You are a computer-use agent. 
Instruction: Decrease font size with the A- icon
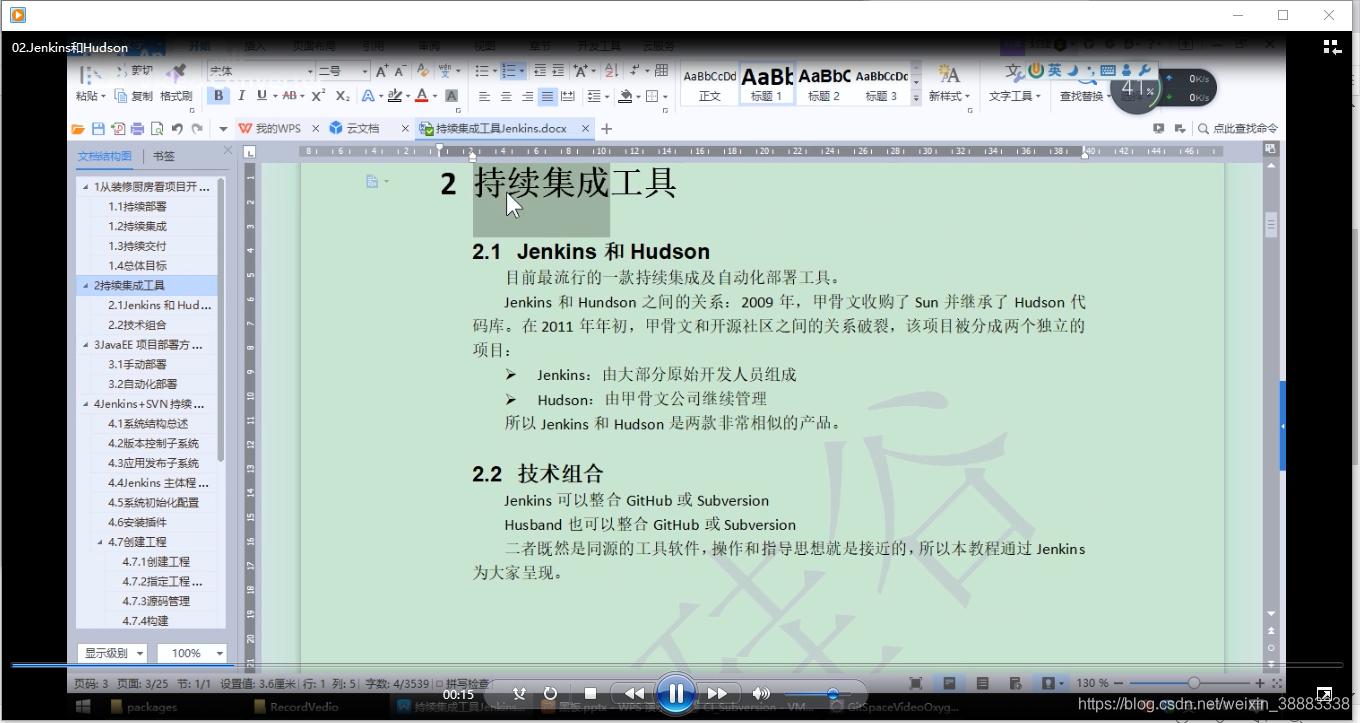point(400,71)
